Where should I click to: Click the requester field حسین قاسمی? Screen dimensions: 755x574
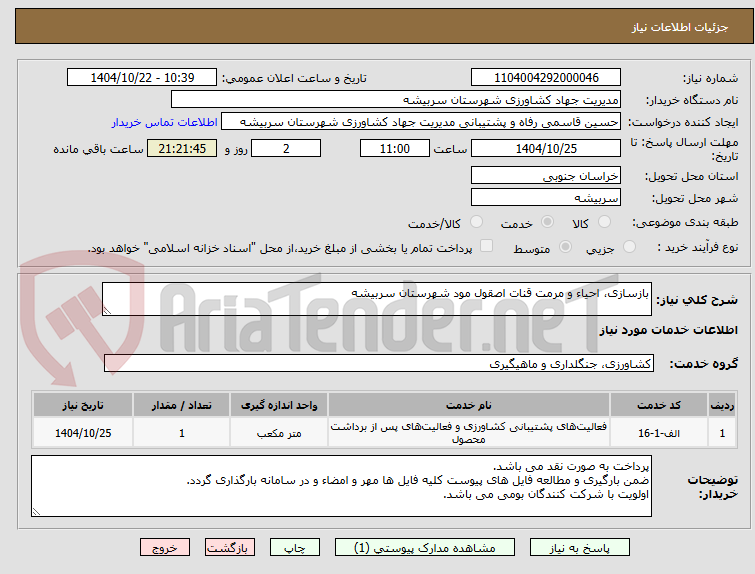[x=421, y=122]
